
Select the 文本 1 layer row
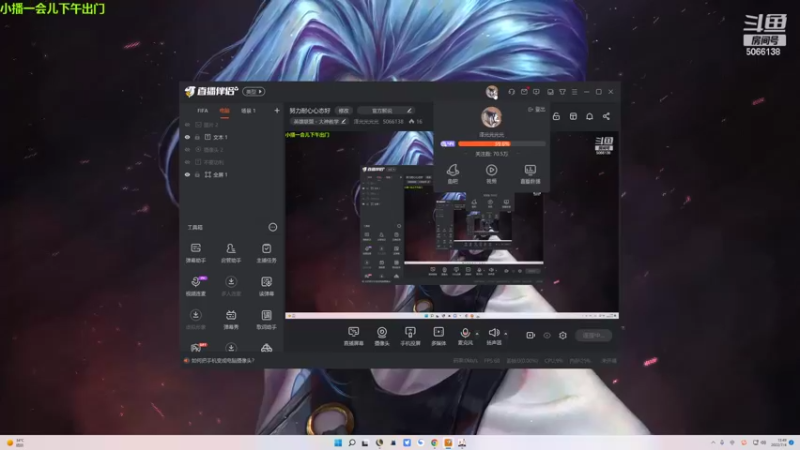coord(232,137)
